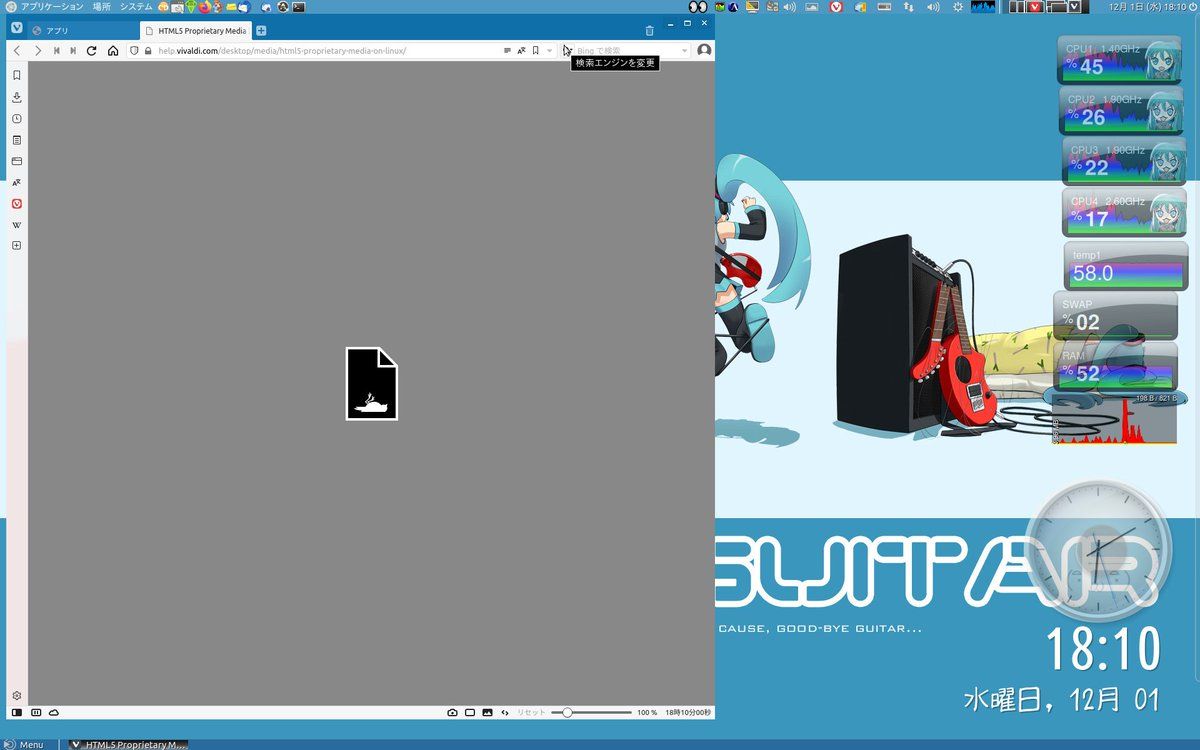Toggle tab tiling in status bar
Viewport: 1200px width, 750px height.
[36, 712]
